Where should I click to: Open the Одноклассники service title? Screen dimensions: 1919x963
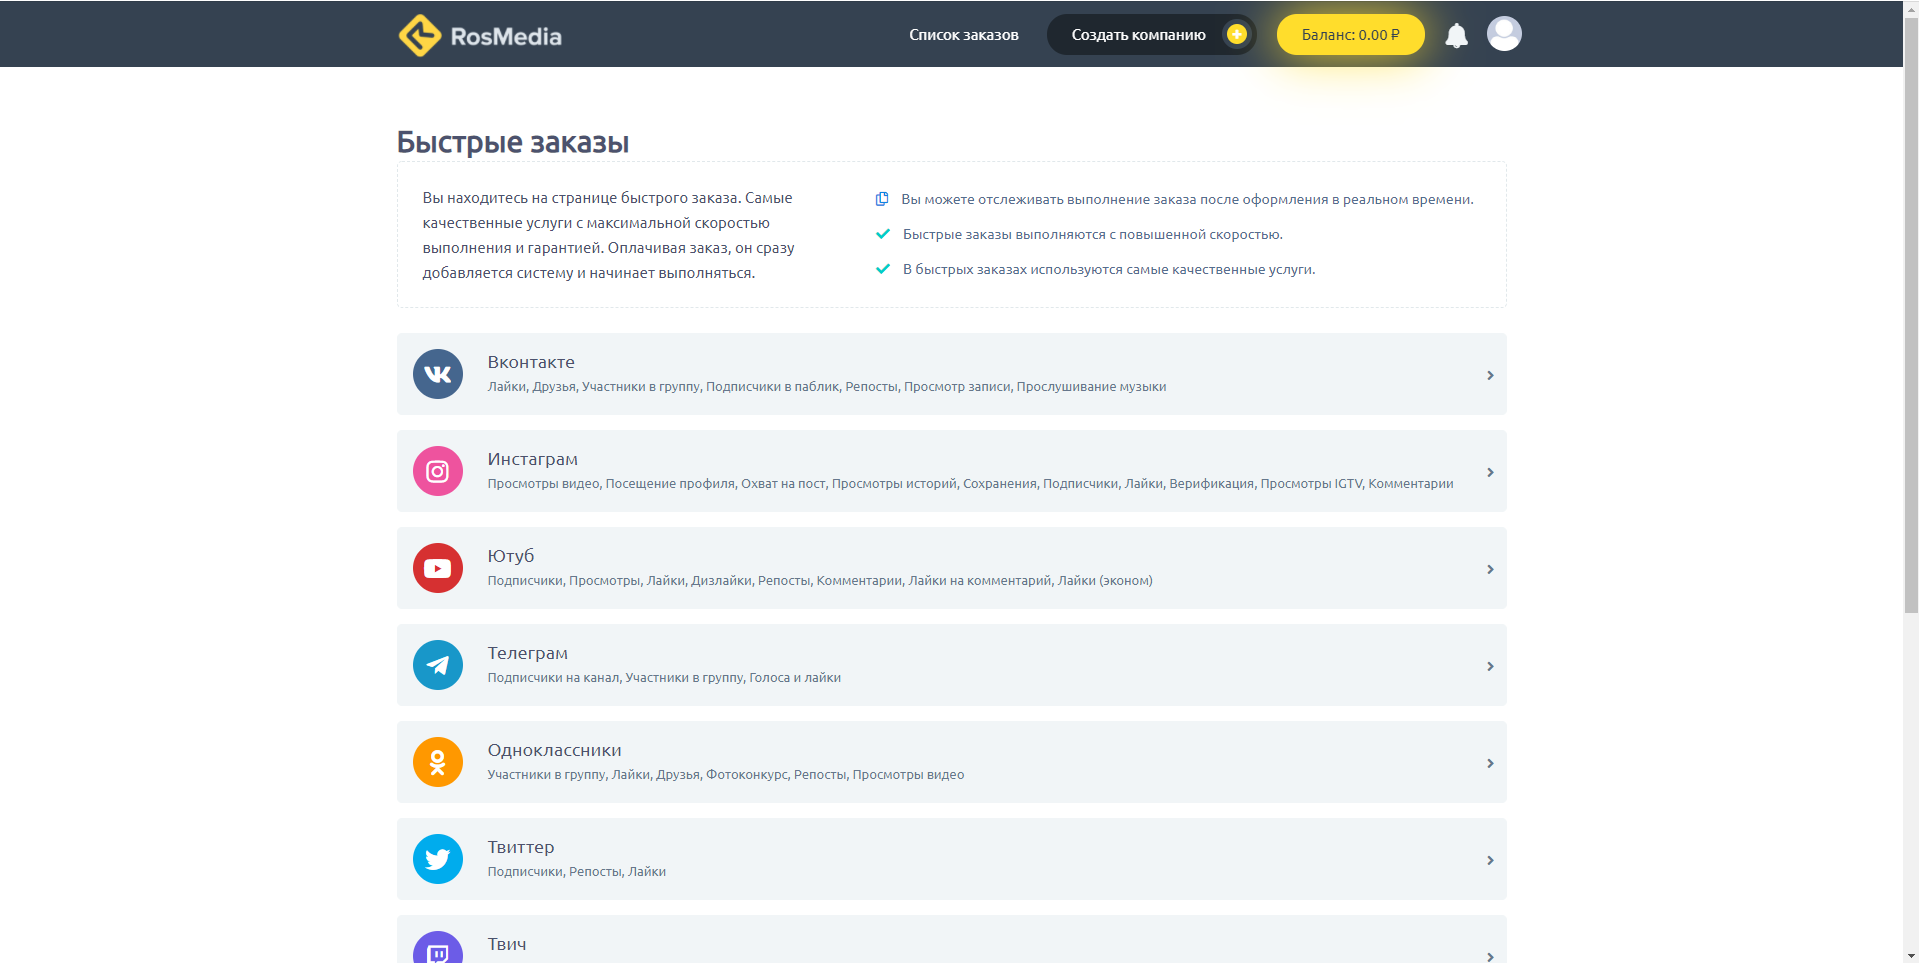pos(555,750)
